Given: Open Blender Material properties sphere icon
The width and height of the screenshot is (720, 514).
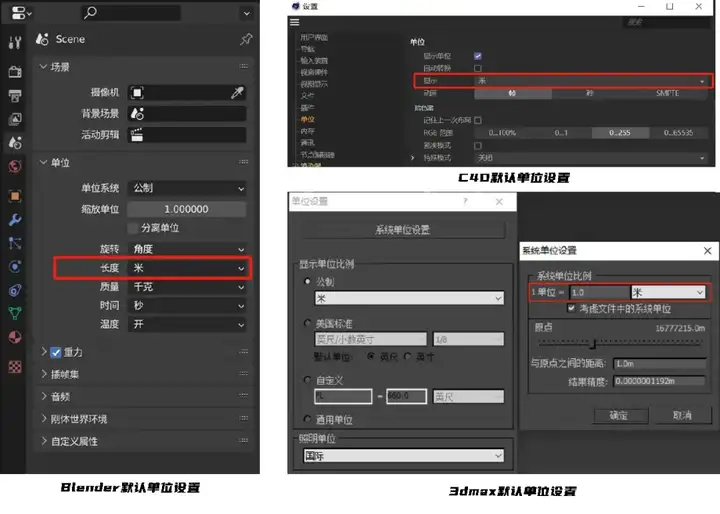Looking at the screenshot, I should click(x=15, y=337).
